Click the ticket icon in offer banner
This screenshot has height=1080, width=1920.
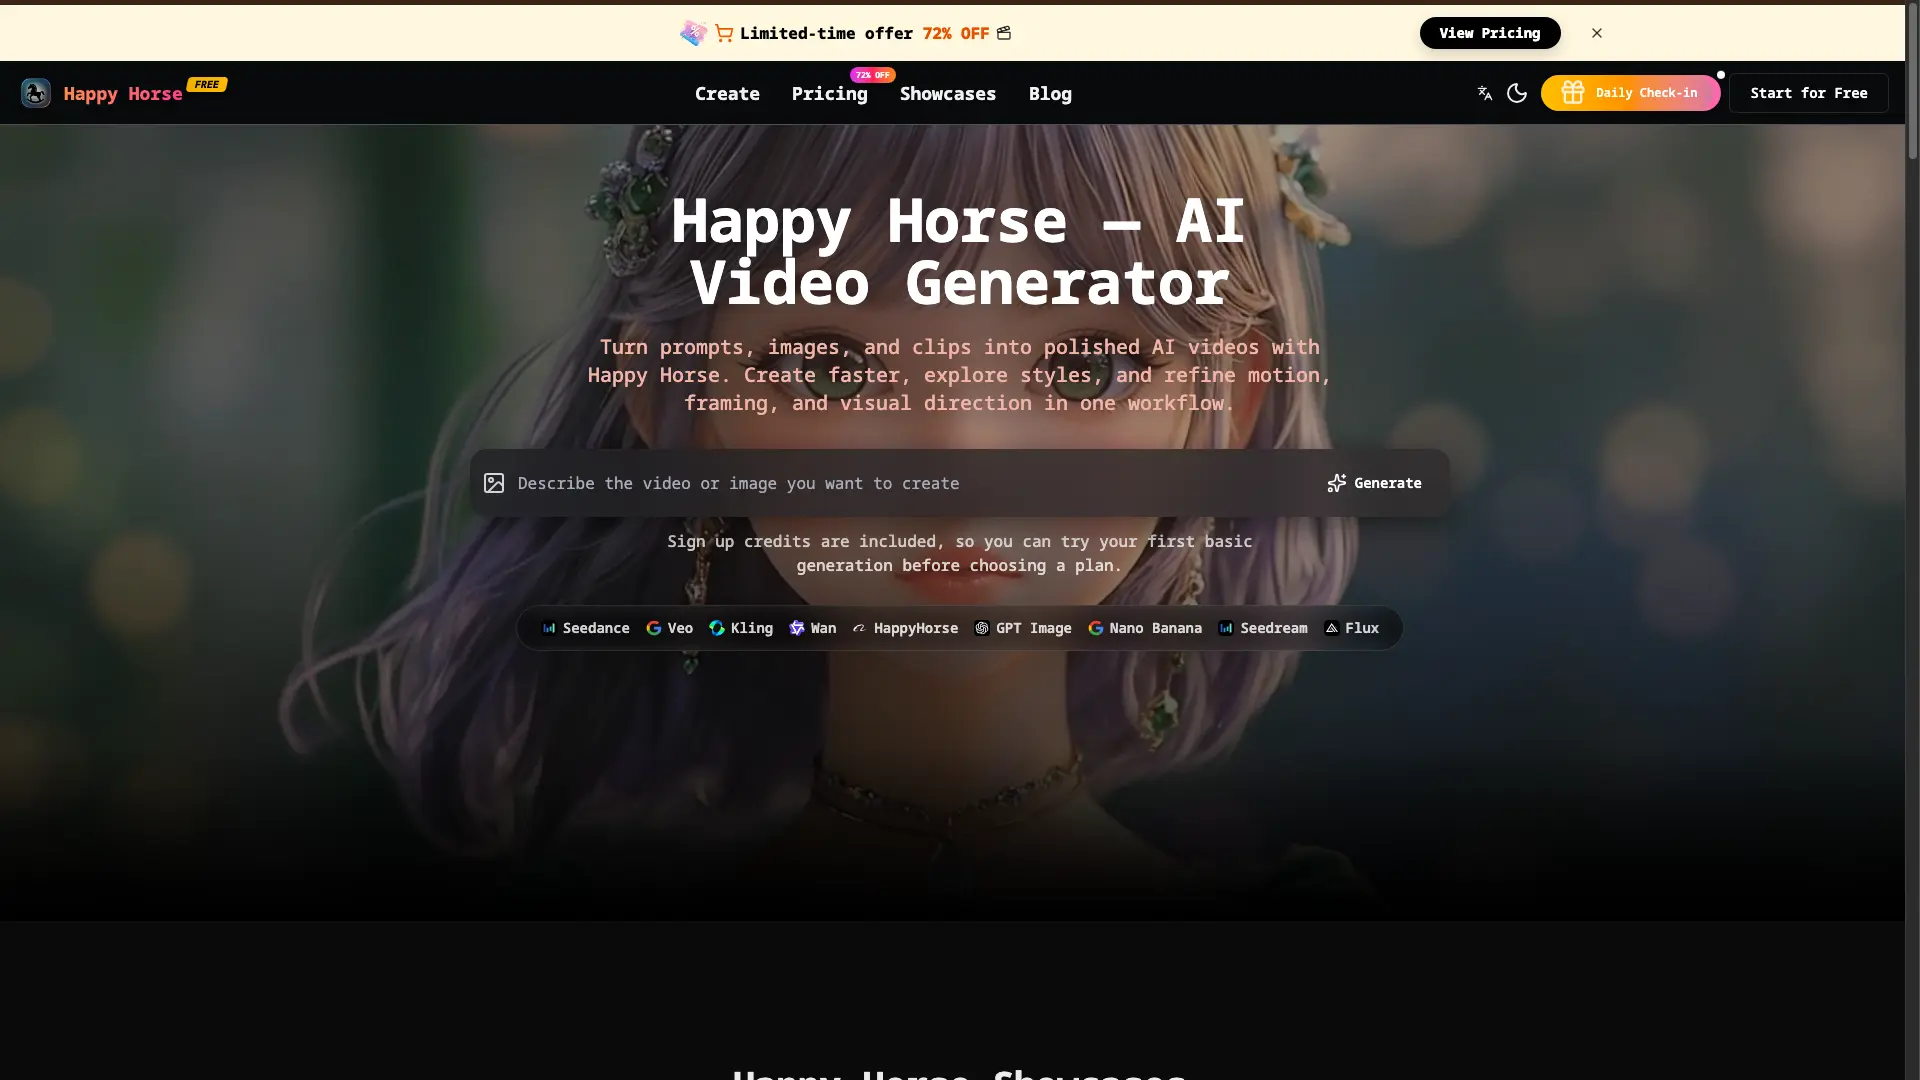tap(693, 33)
